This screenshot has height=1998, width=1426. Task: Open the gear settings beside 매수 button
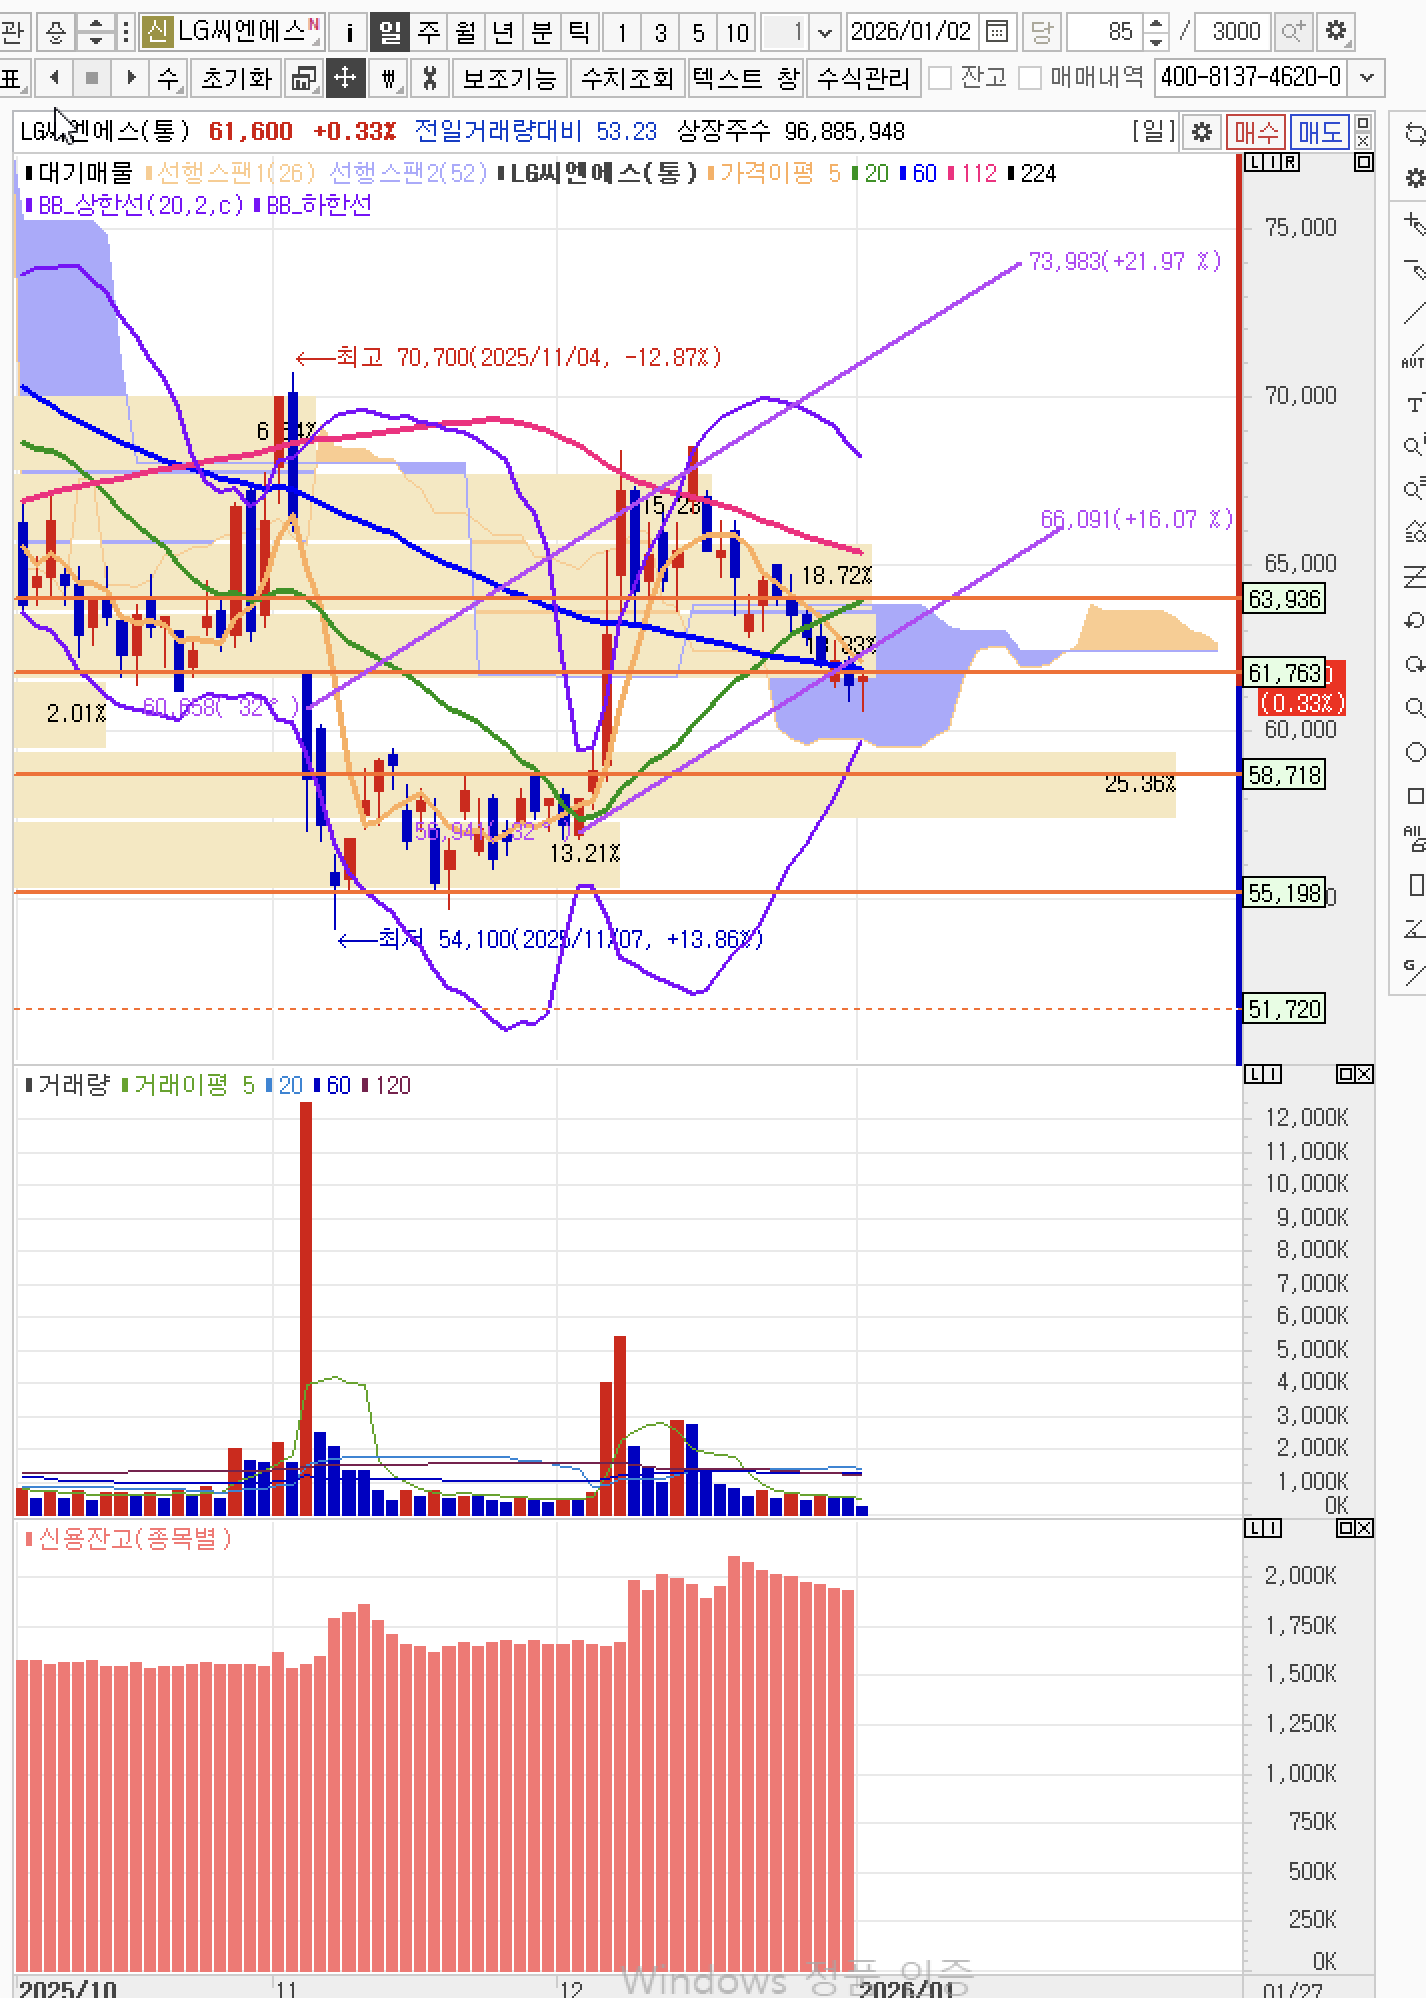coord(1202,132)
